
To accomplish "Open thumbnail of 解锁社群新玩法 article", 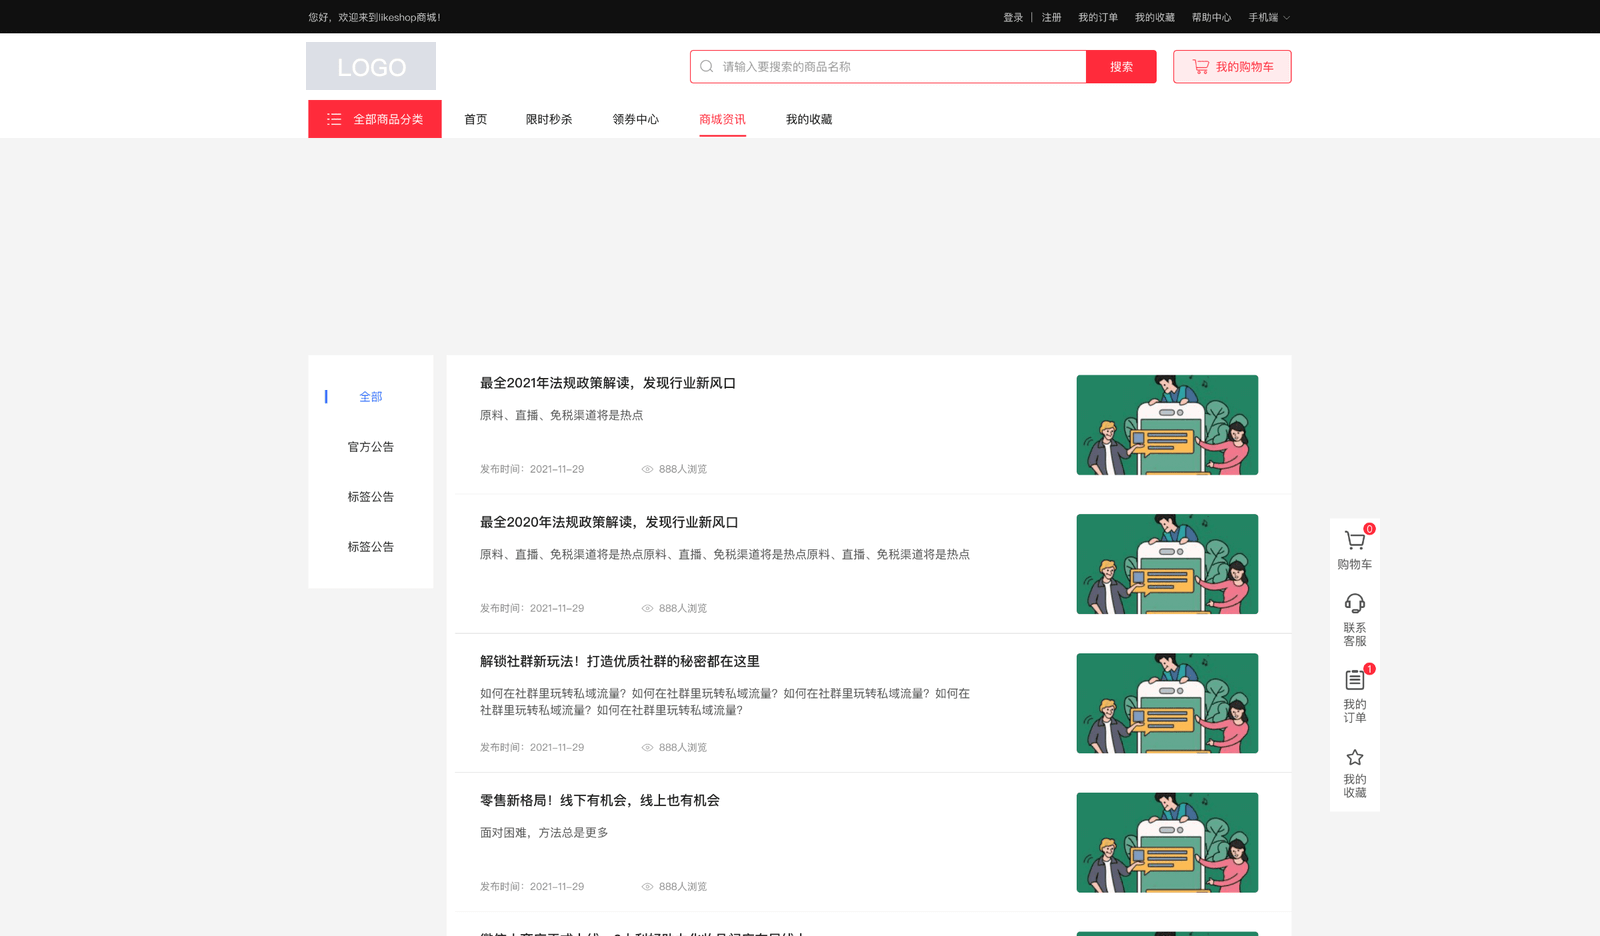I will pos(1167,703).
